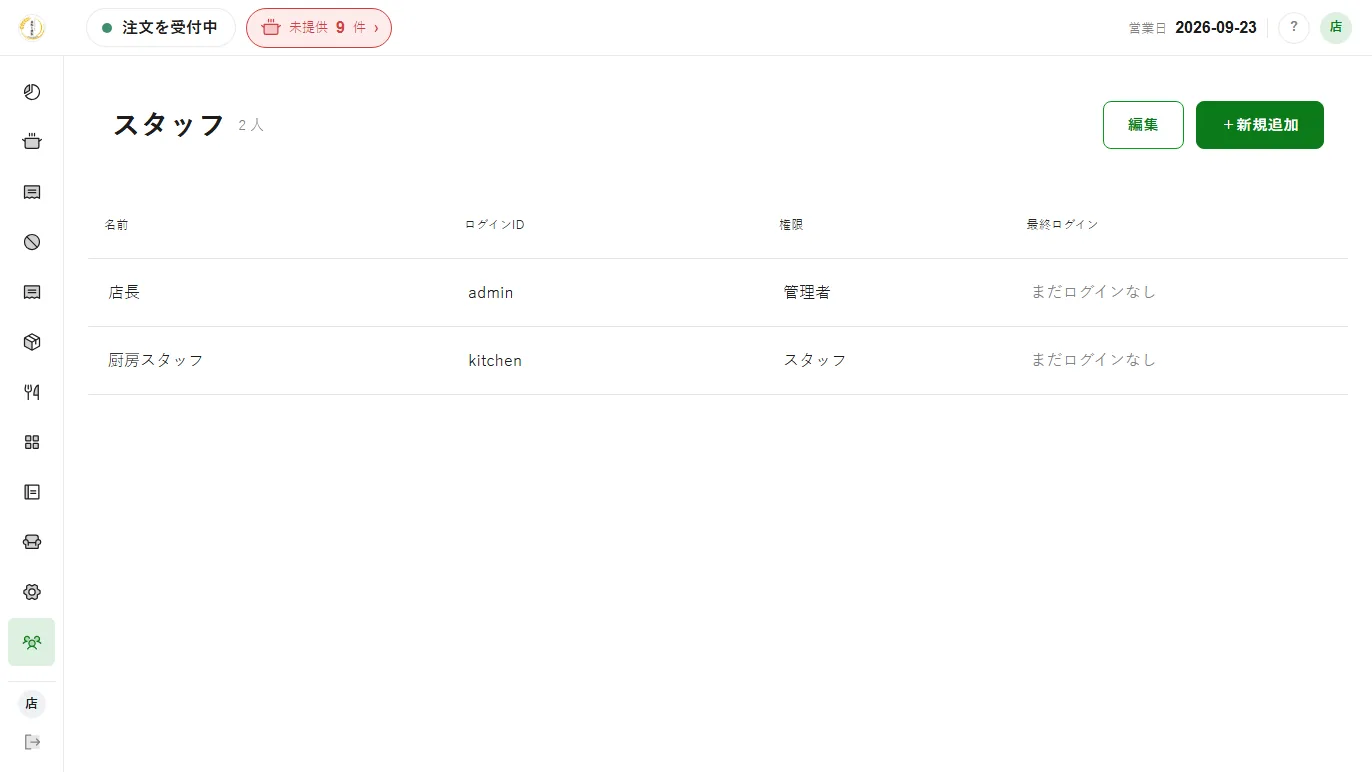Click the restaurant logo at top left

pyautogui.click(x=32, y=28)
